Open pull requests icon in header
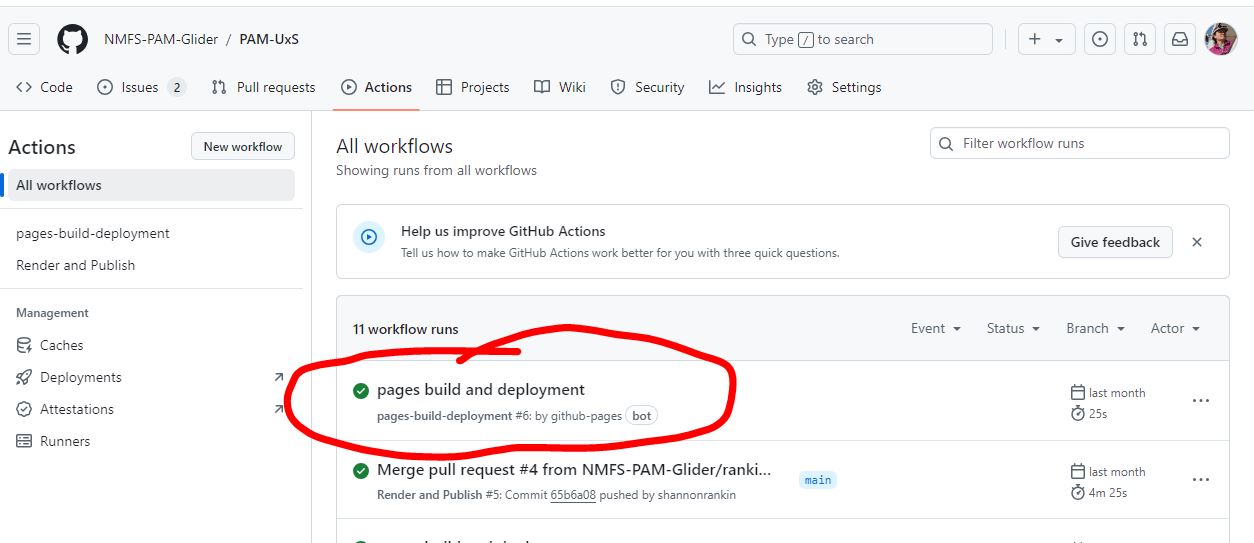The width and height of the screenshot is (1254, 543). [1140, 39]
